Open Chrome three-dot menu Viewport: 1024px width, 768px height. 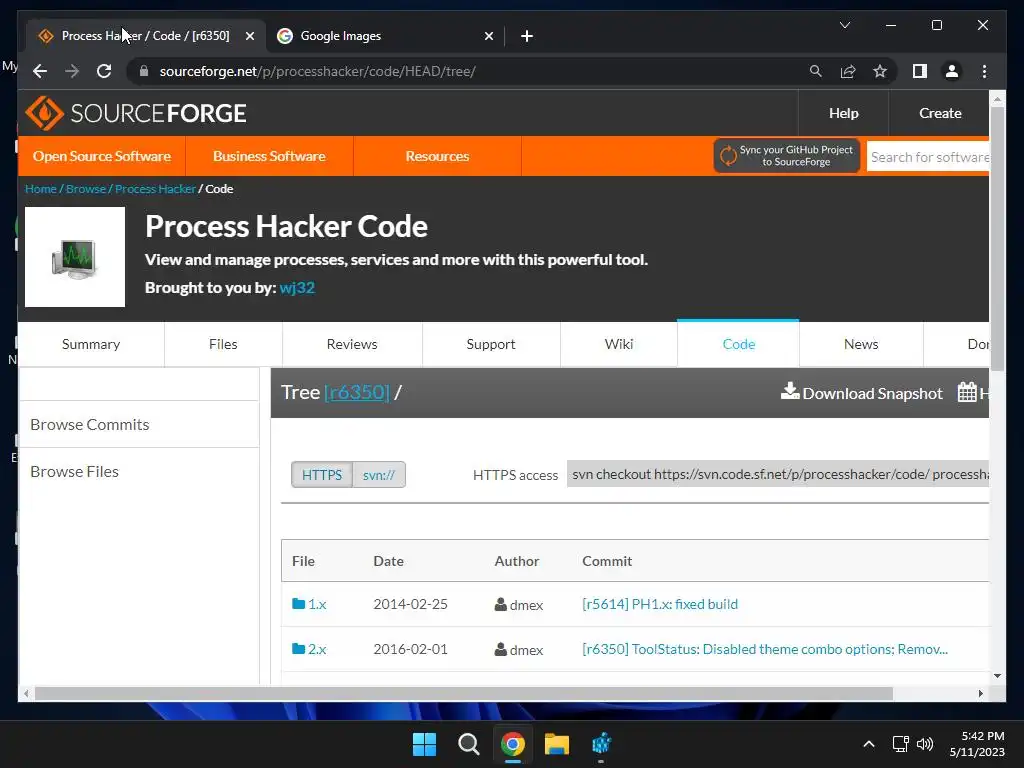coord(984,71)
